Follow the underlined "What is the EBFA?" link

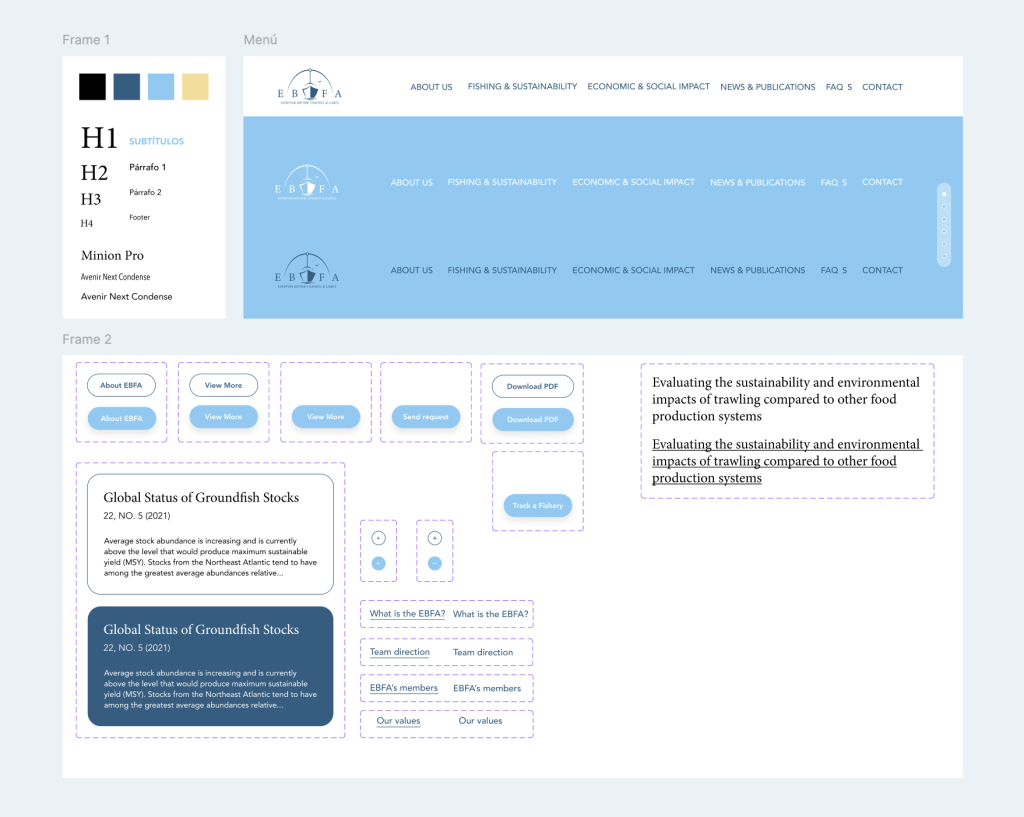coord(407,614)
